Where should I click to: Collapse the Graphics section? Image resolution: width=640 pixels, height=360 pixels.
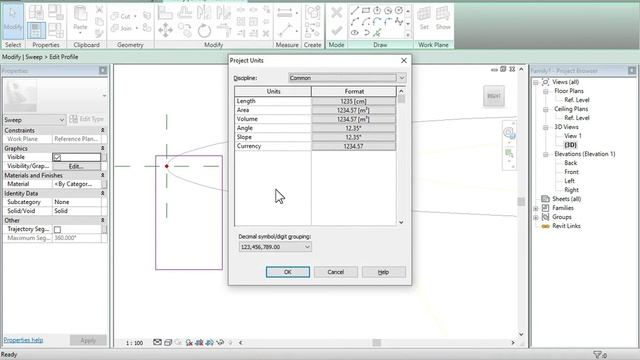pos(102,148)
